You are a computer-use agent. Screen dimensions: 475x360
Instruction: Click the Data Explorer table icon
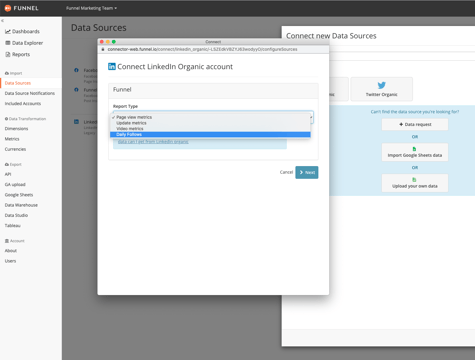click(x=8, y=43)
